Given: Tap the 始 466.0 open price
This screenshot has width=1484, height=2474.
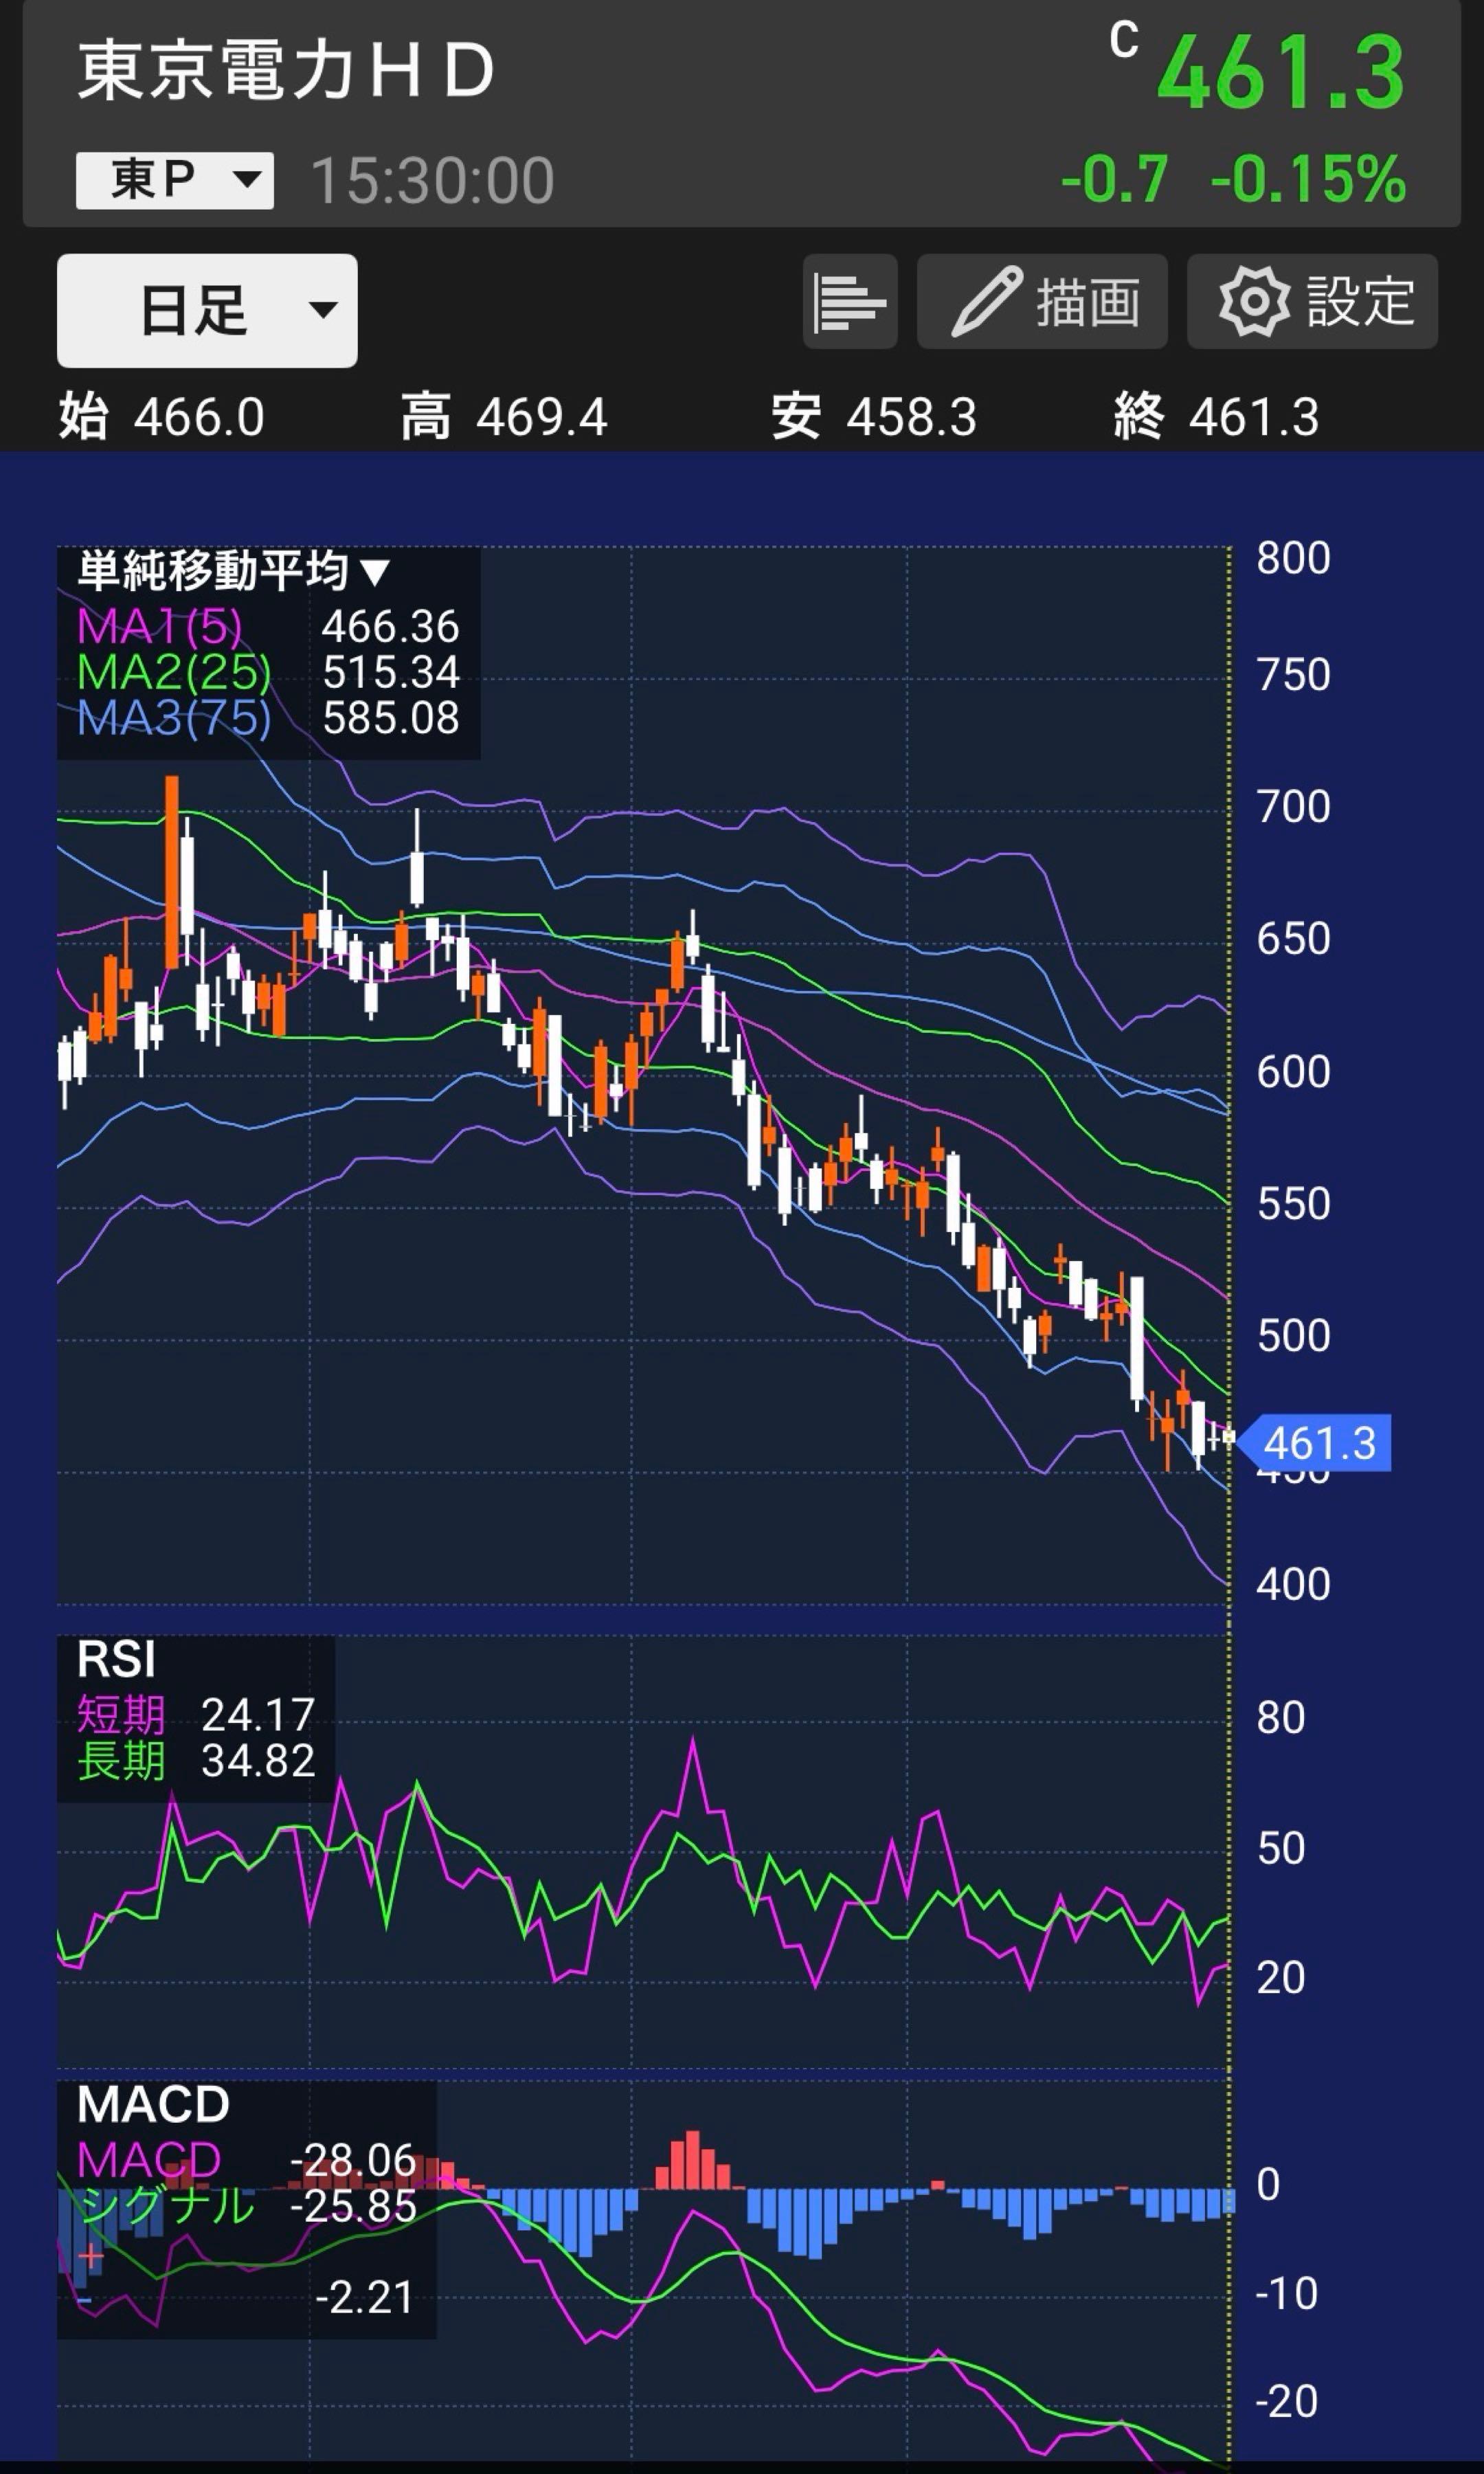Looking at the screenshot, I should [162, 416].
